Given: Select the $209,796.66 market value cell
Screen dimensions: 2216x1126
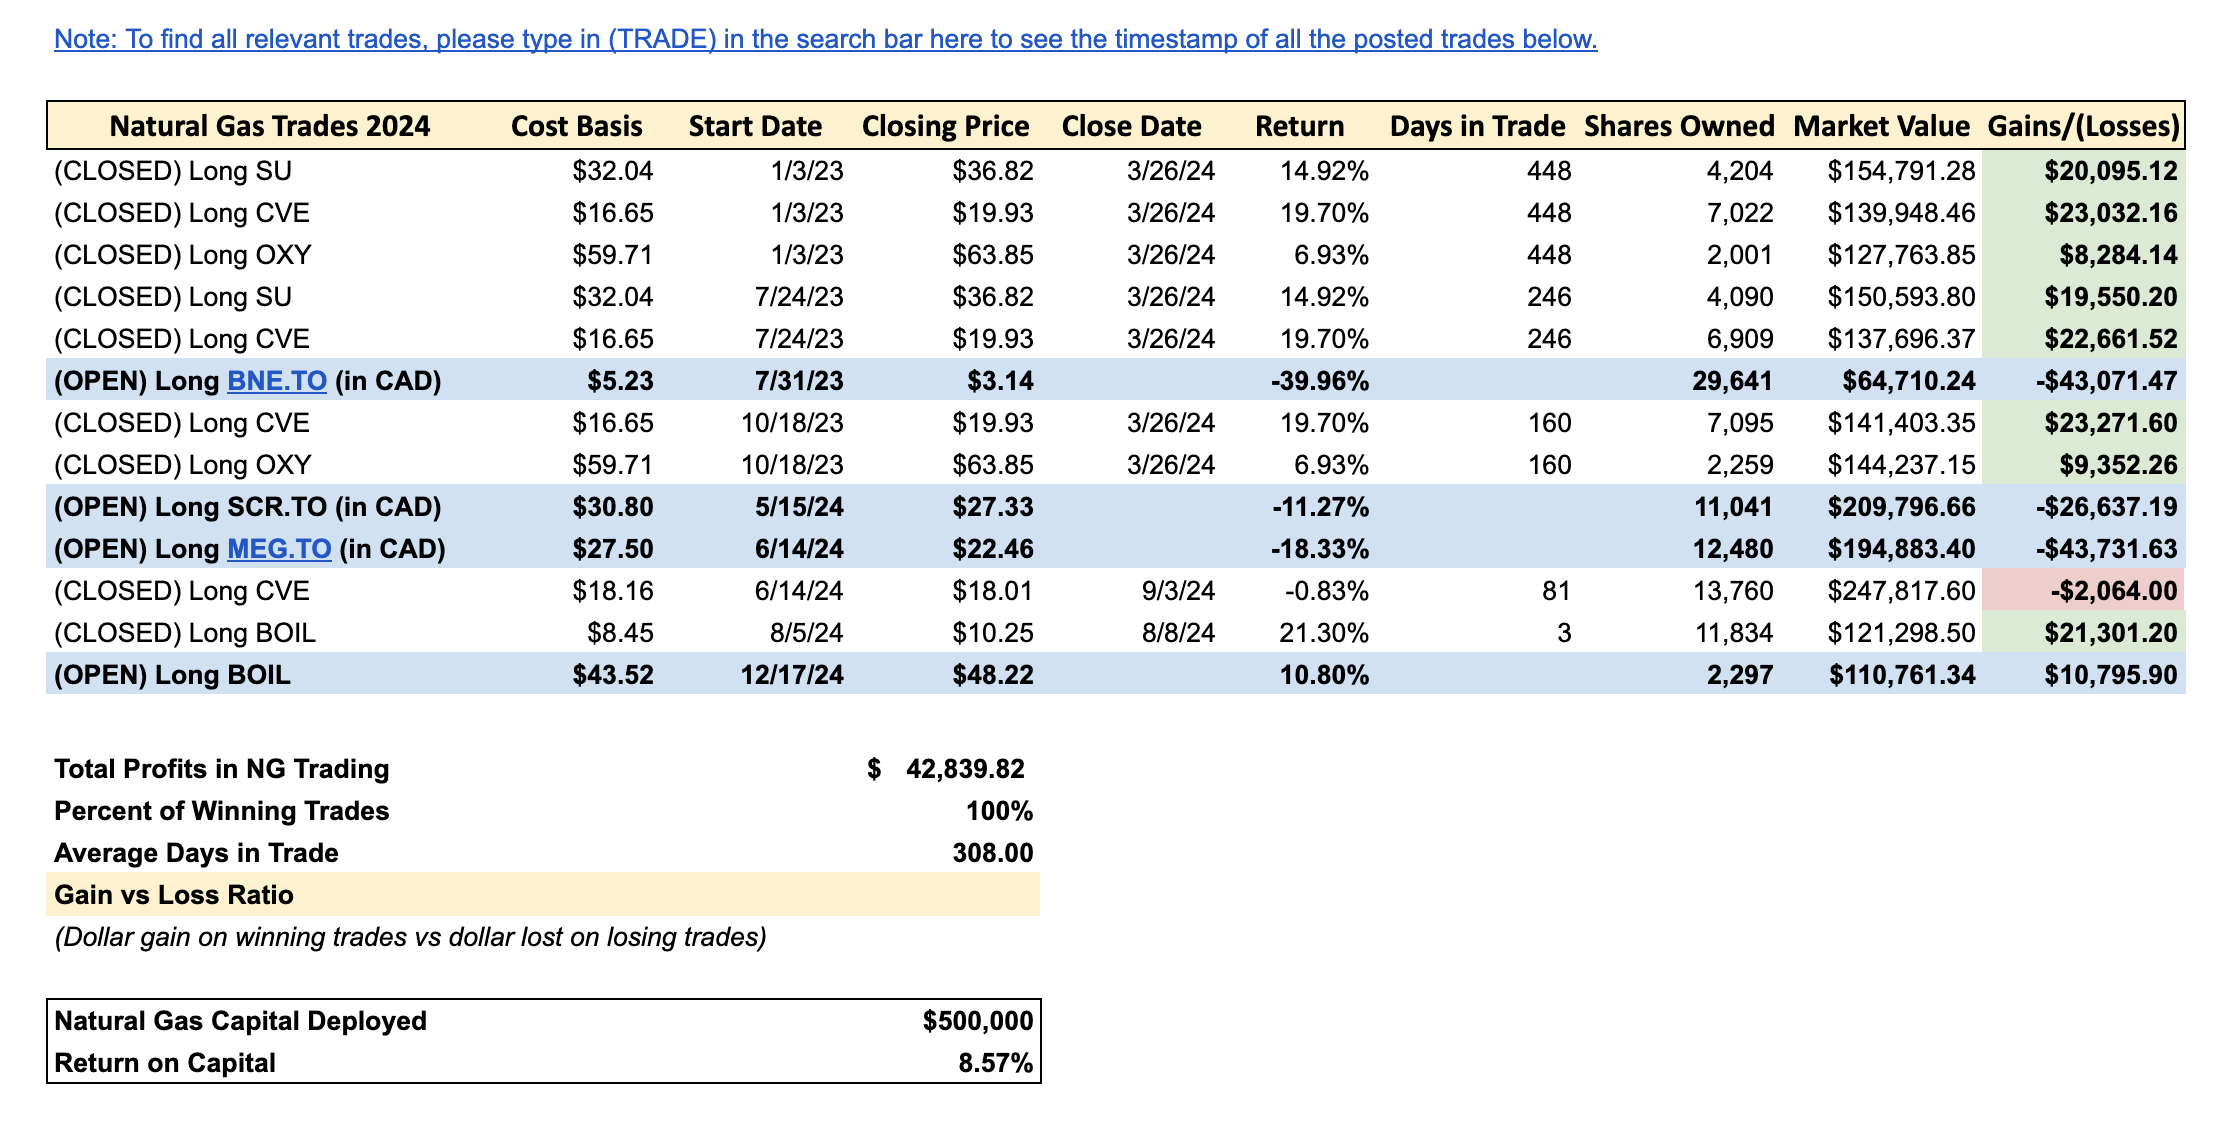Looking at the screenshot, I should pyautogui.click(x=1902, y=507).
